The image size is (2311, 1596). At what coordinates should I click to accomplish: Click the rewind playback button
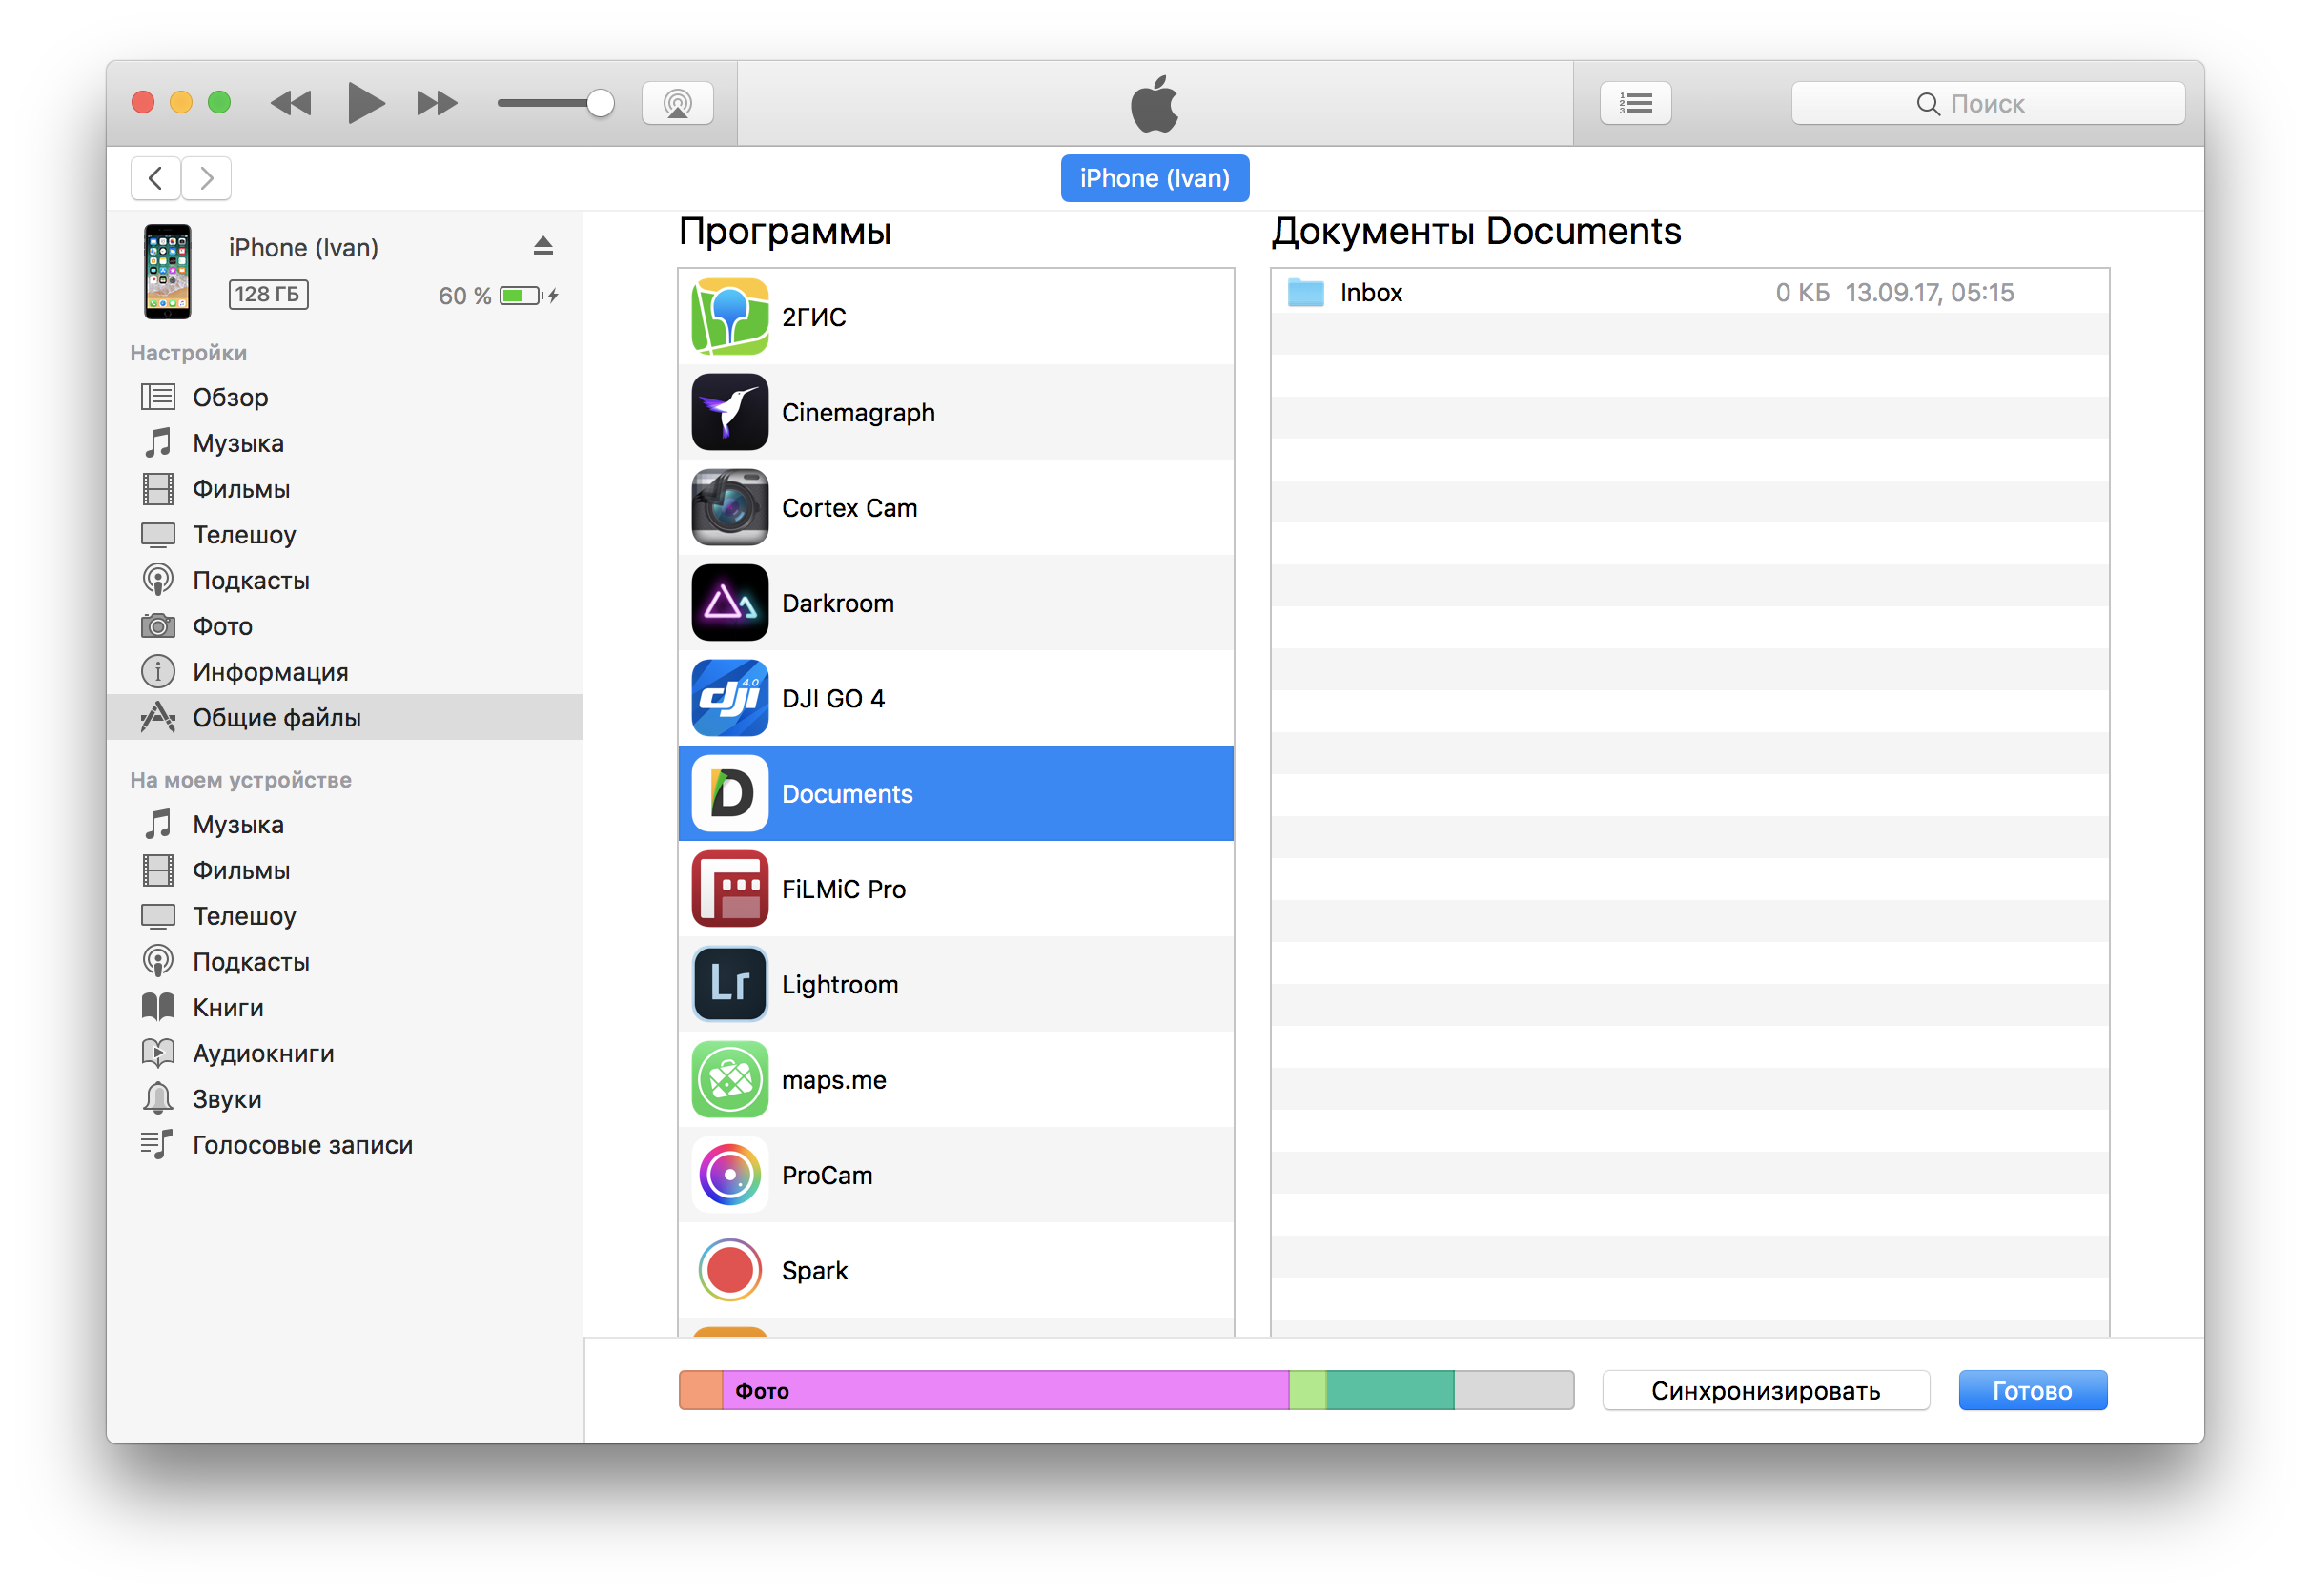(x=291, y=103)
